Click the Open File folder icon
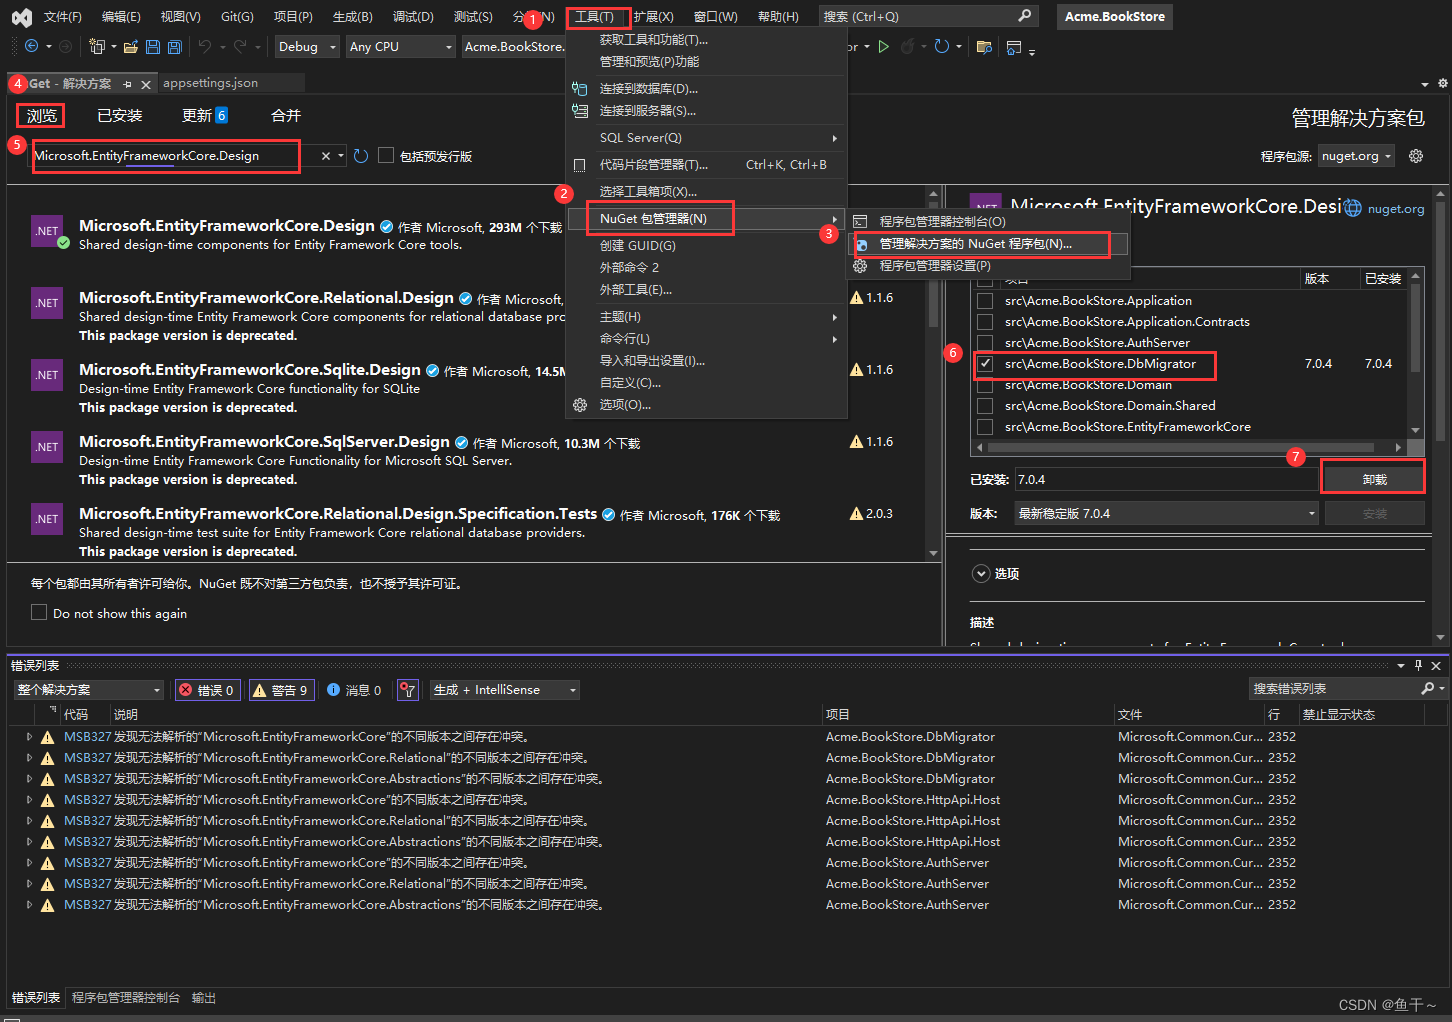 pos(130,46)
